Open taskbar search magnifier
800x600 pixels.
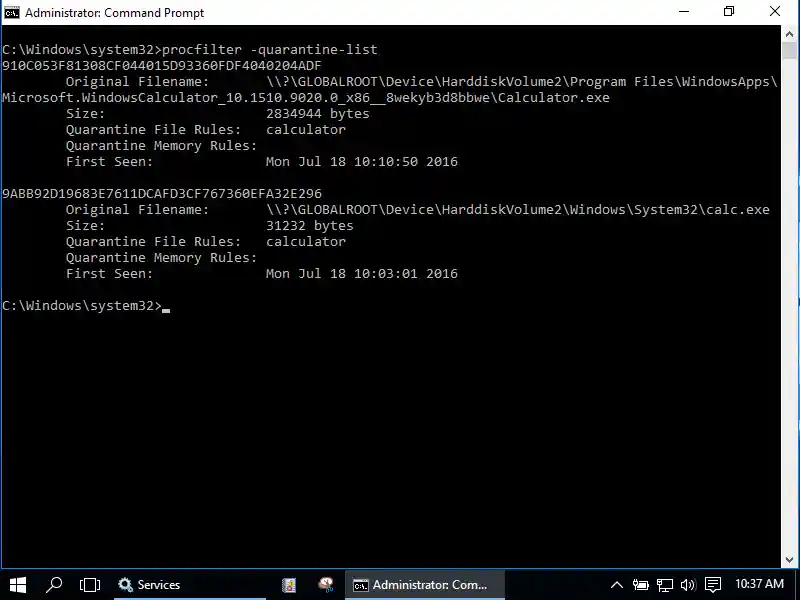(54, 585)
